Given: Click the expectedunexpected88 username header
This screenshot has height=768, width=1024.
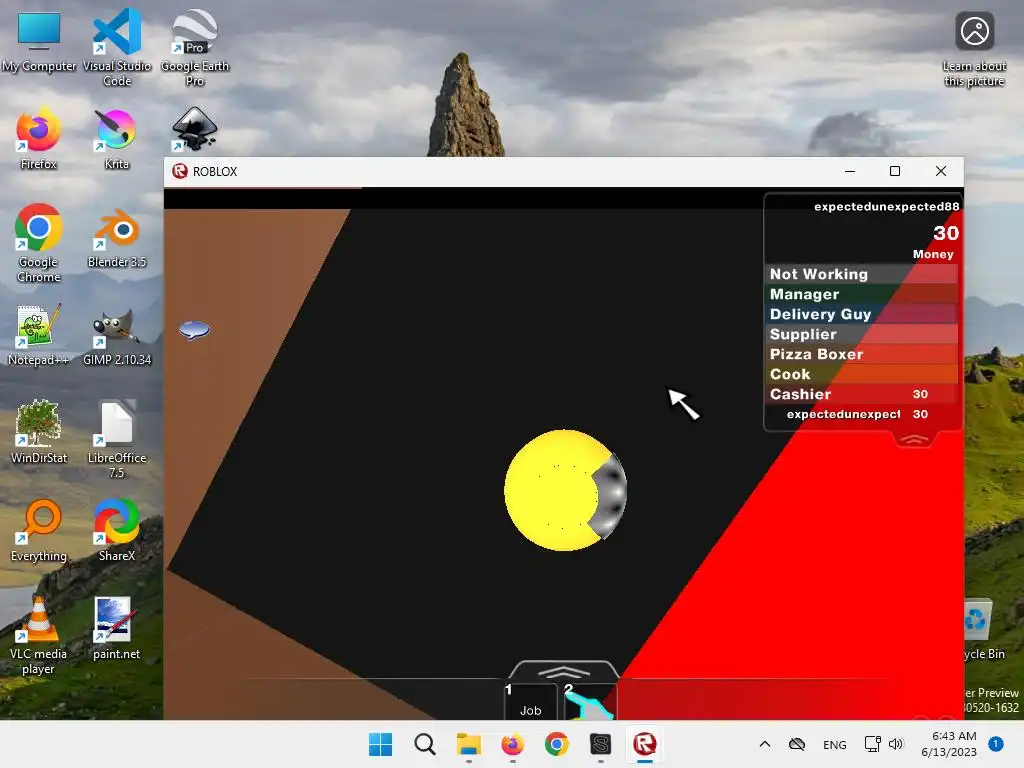Looking at the screenshot, I should pos(886,206).
